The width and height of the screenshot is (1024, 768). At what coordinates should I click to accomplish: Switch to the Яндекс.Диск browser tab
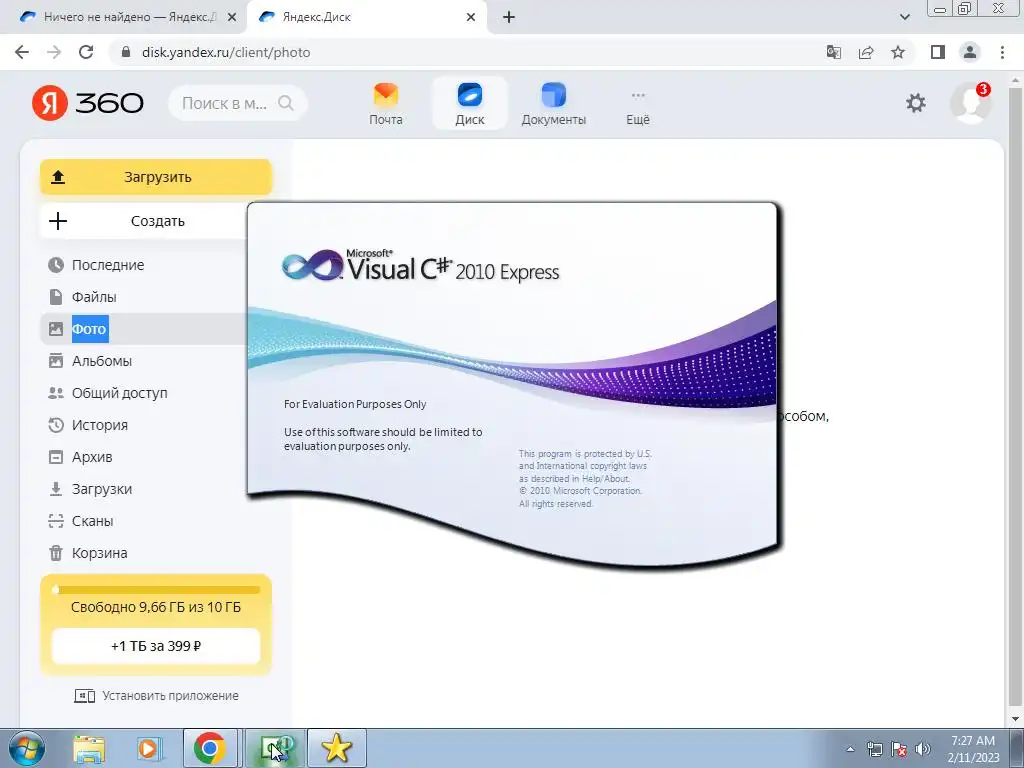click(366, 17)
